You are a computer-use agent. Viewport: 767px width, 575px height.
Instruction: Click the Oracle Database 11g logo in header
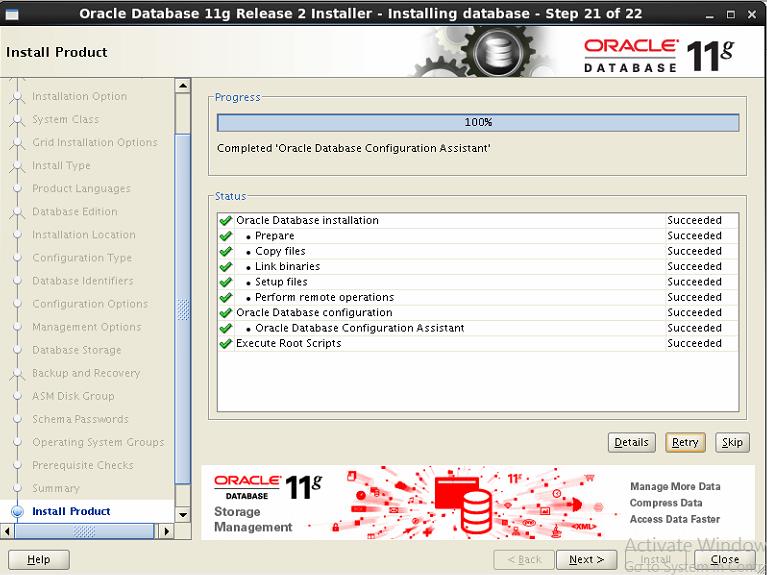pyautogui.click(x=659, y=54)
